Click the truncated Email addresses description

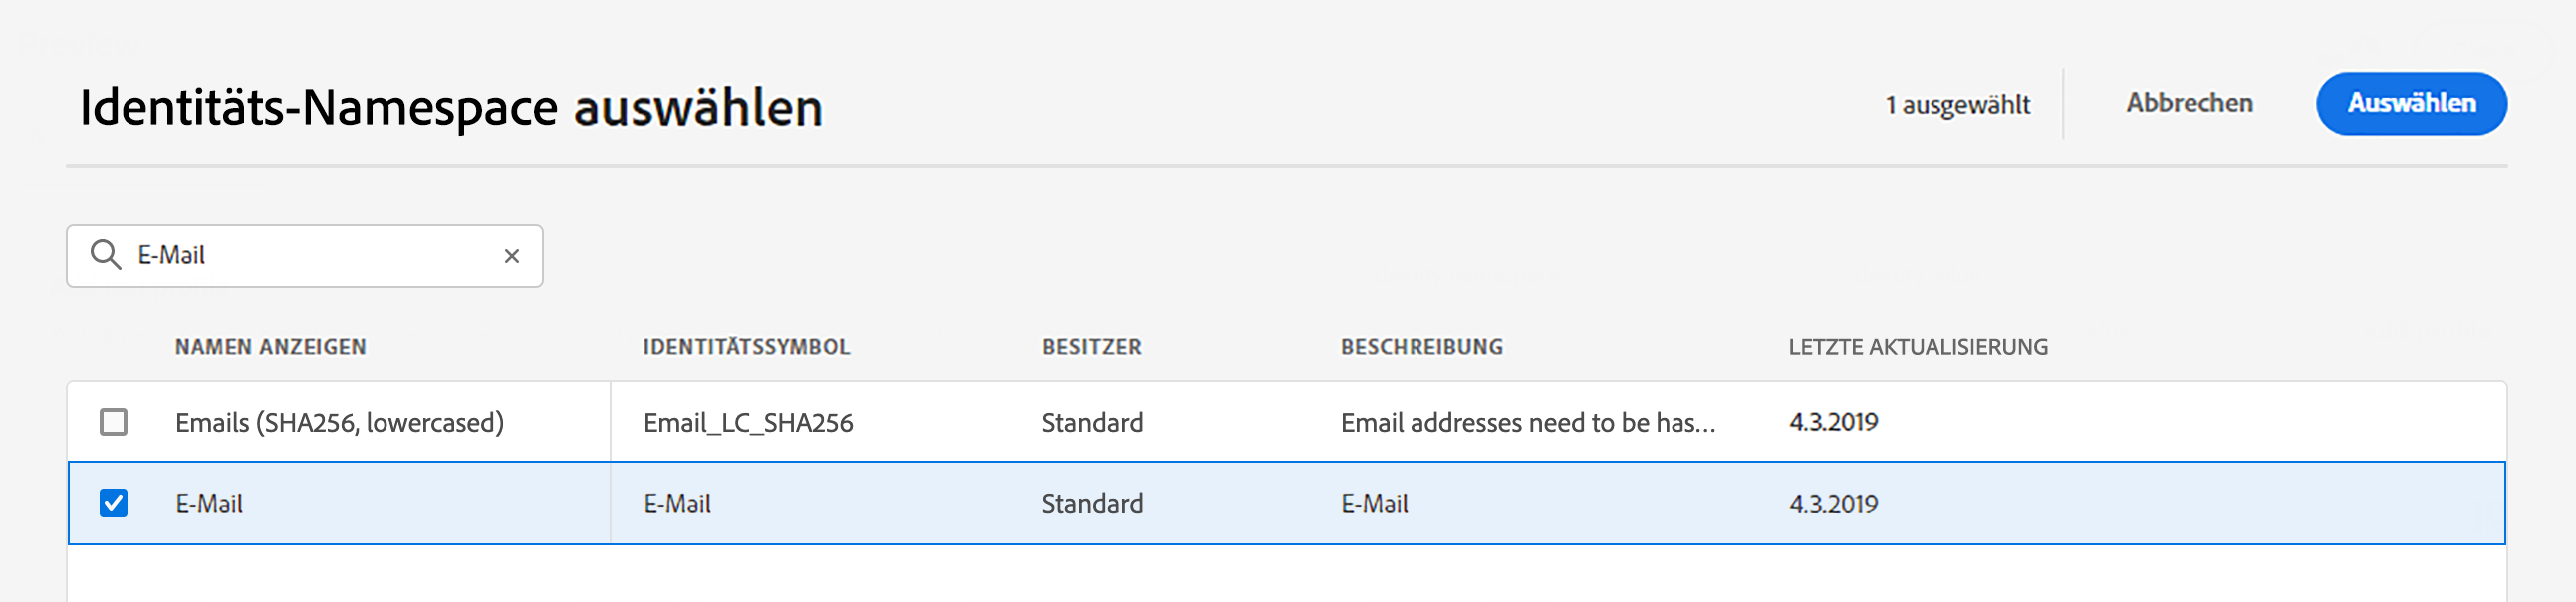[x=1527, y=422]
